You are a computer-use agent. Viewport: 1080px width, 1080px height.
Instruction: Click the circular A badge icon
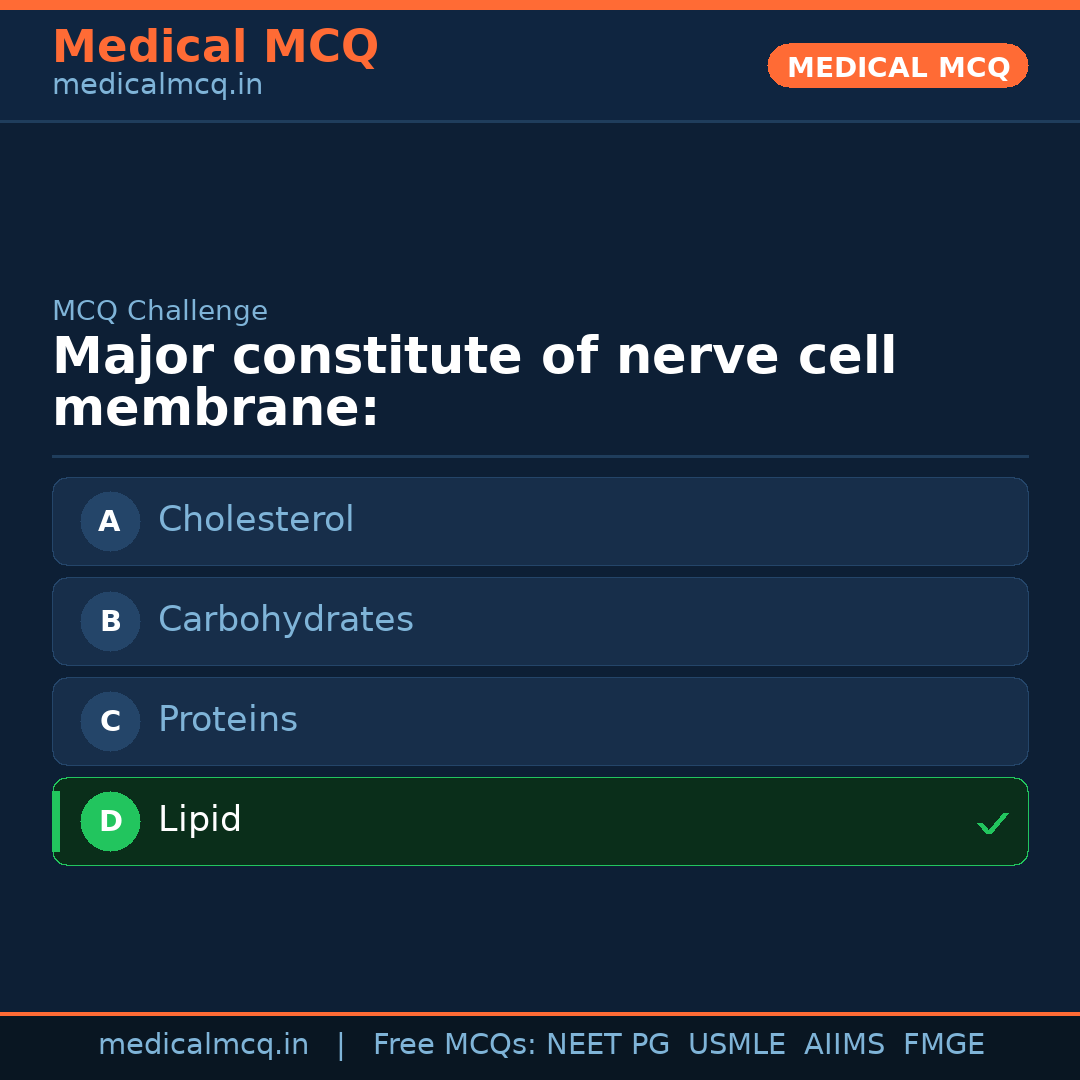coord(110,521)
